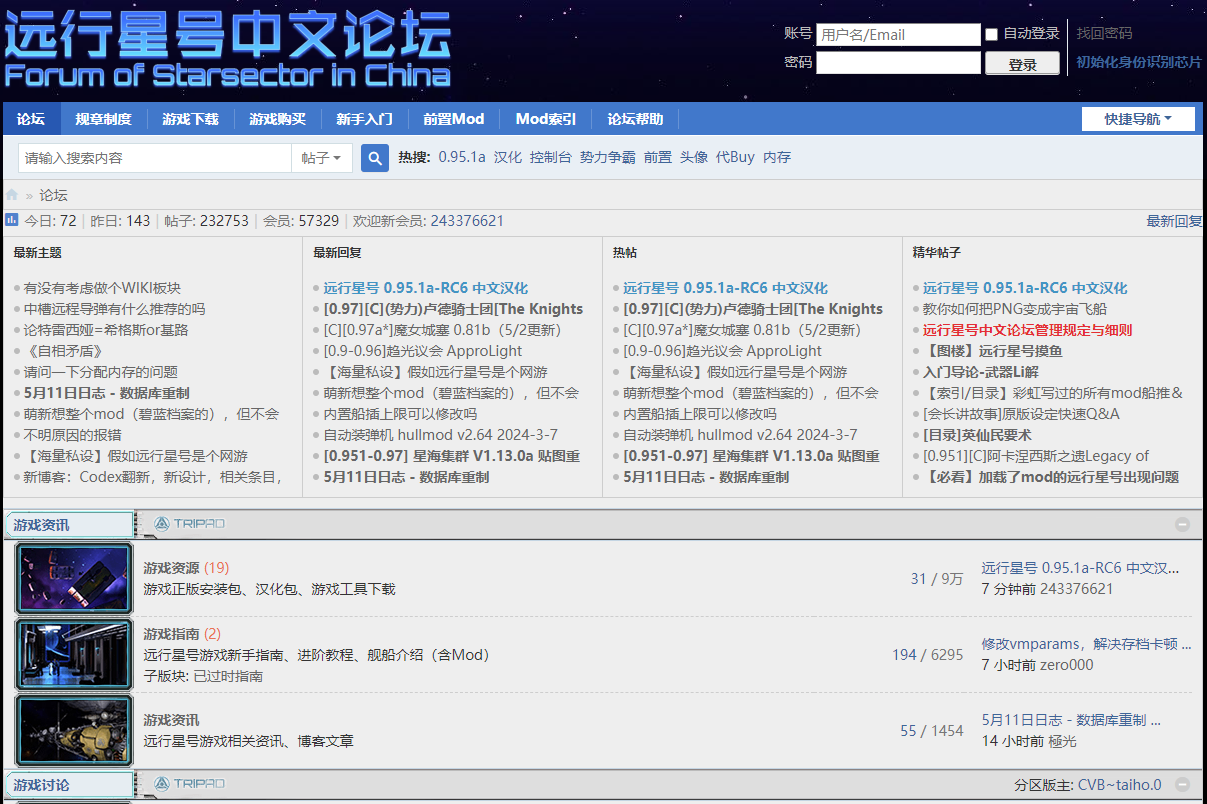The width and height of the screenshot is (1207, 804).
Task: Click the 游戏资讯 section header label
Action: point(42,525)
